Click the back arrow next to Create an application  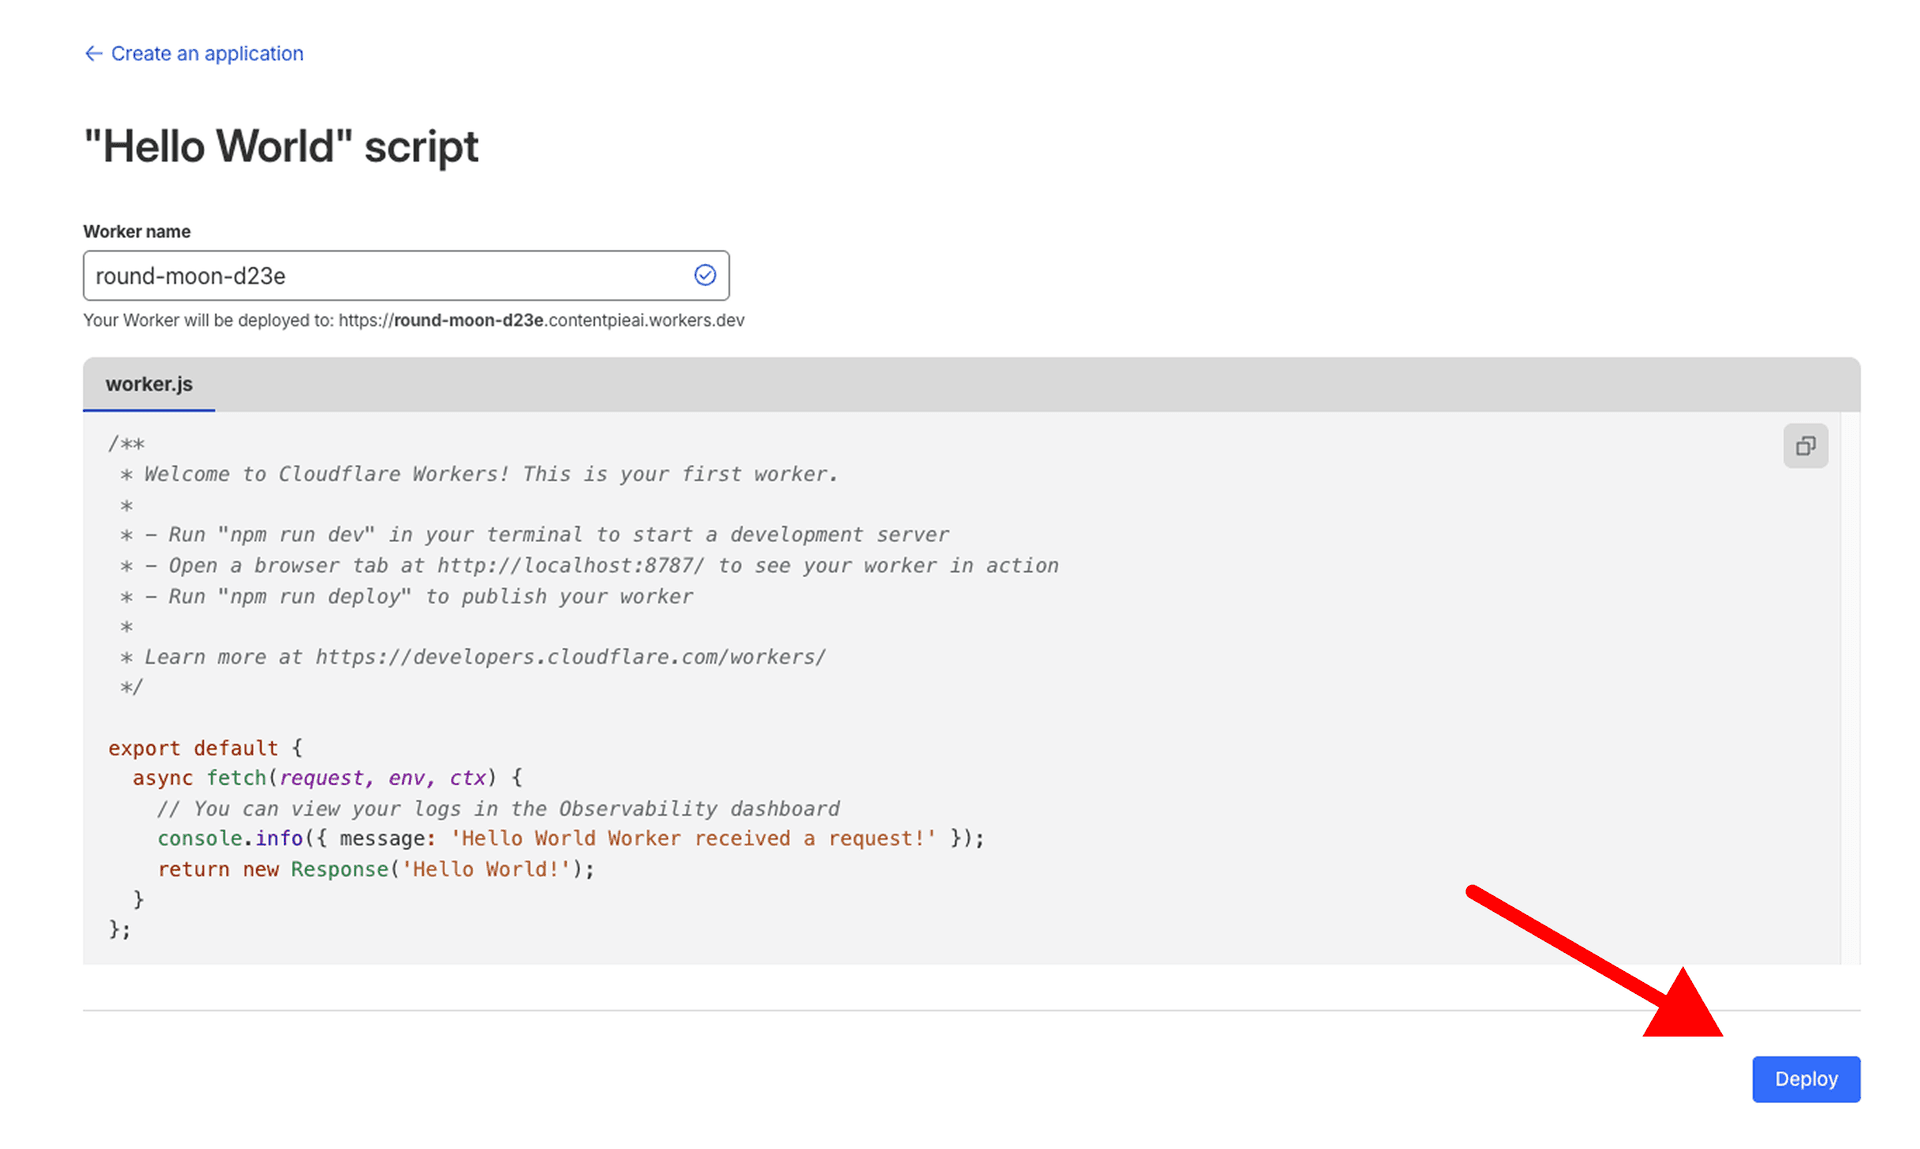click(93, 53)
